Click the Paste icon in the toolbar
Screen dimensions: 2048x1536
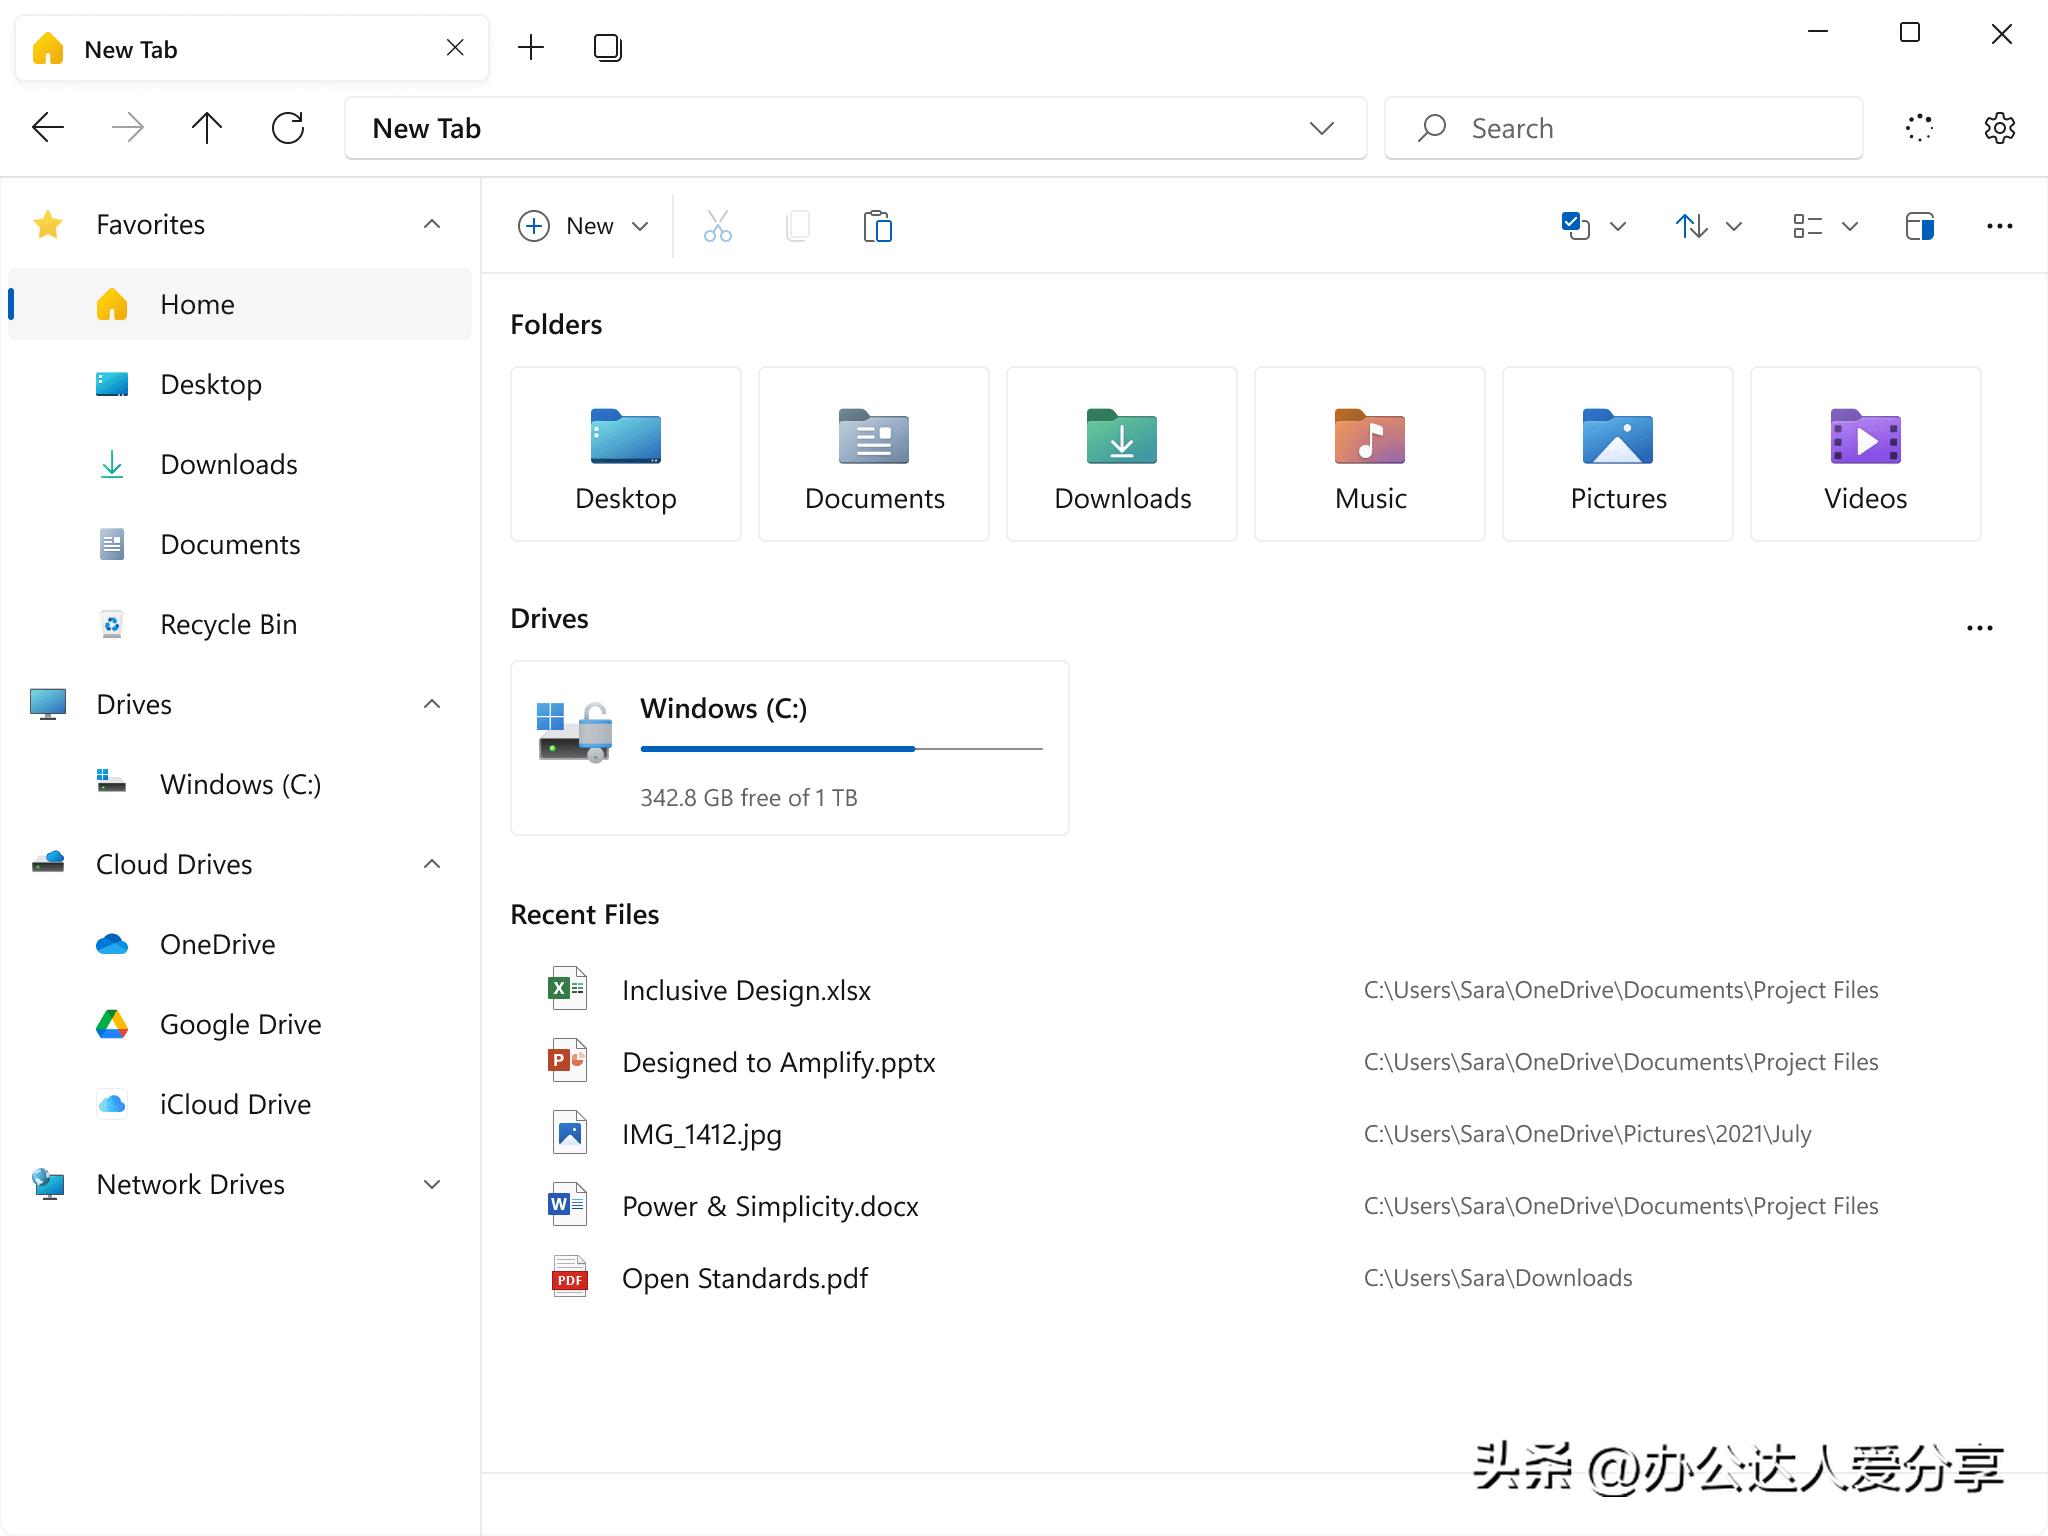877,226
